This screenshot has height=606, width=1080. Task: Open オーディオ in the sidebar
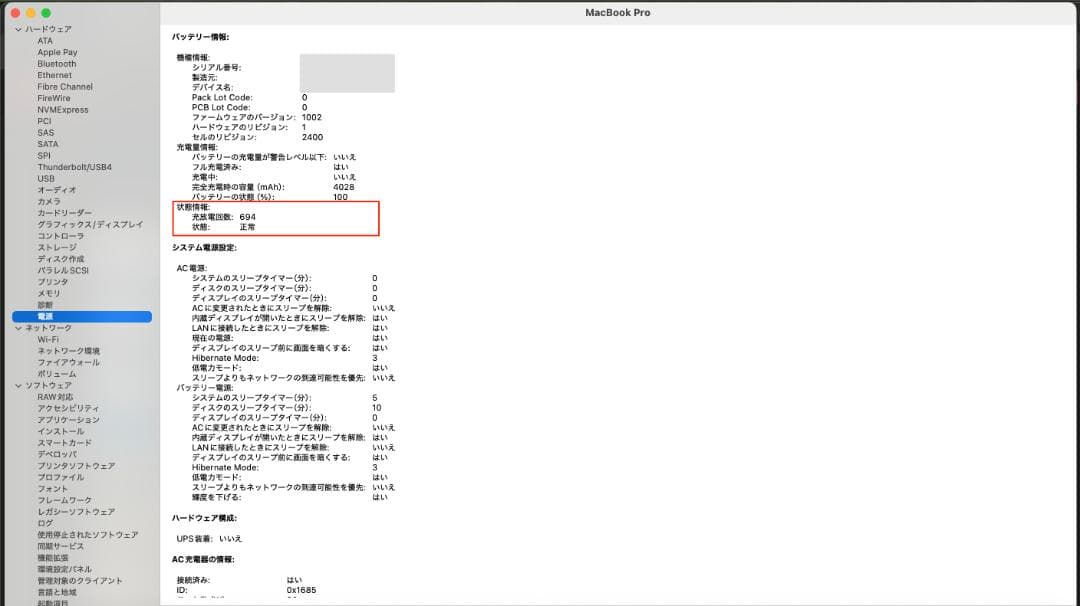click(x=56, y=190)
